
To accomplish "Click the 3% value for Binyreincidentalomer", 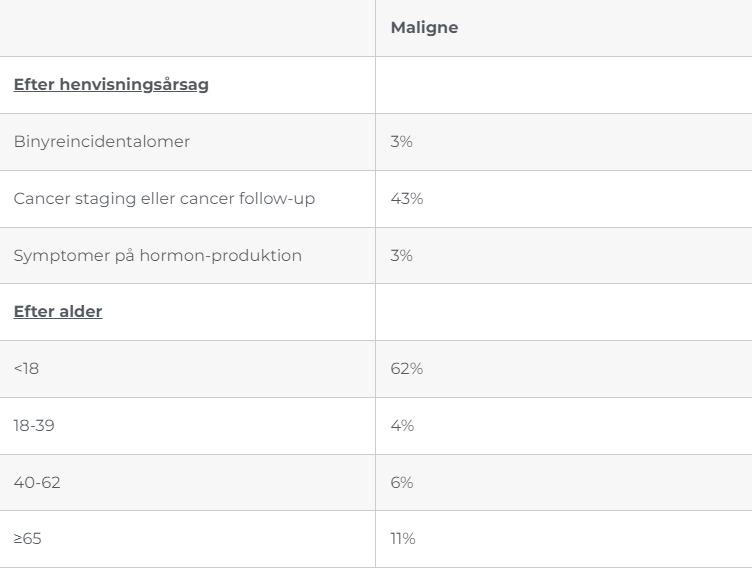I will pos(401,142).
